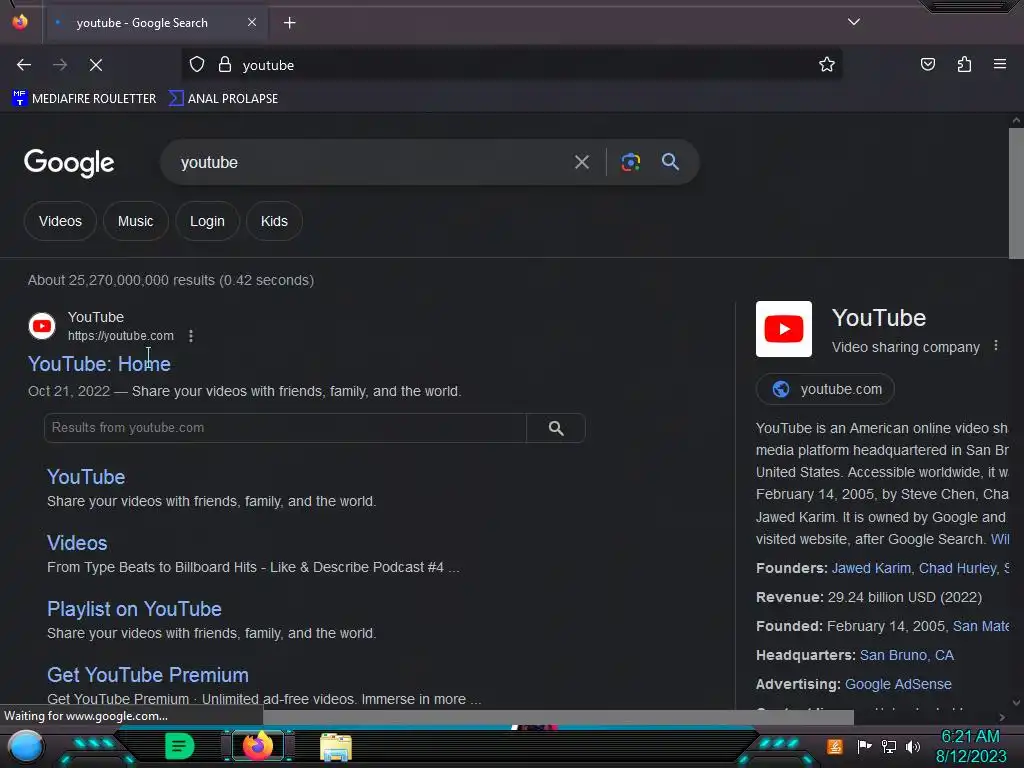The image size is (1024, 768).
Task: Click the horizontal scrollbar at page bottom
Action: (558, 717)
